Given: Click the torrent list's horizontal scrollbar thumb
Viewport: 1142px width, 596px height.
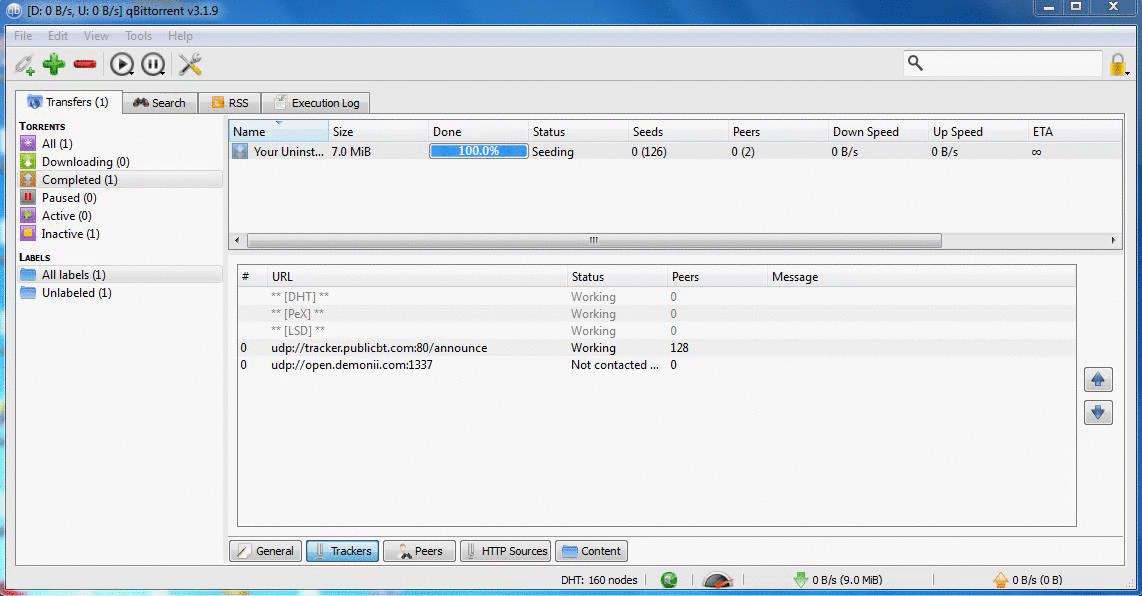Looking at the screenshot, I should pos(594,240).
